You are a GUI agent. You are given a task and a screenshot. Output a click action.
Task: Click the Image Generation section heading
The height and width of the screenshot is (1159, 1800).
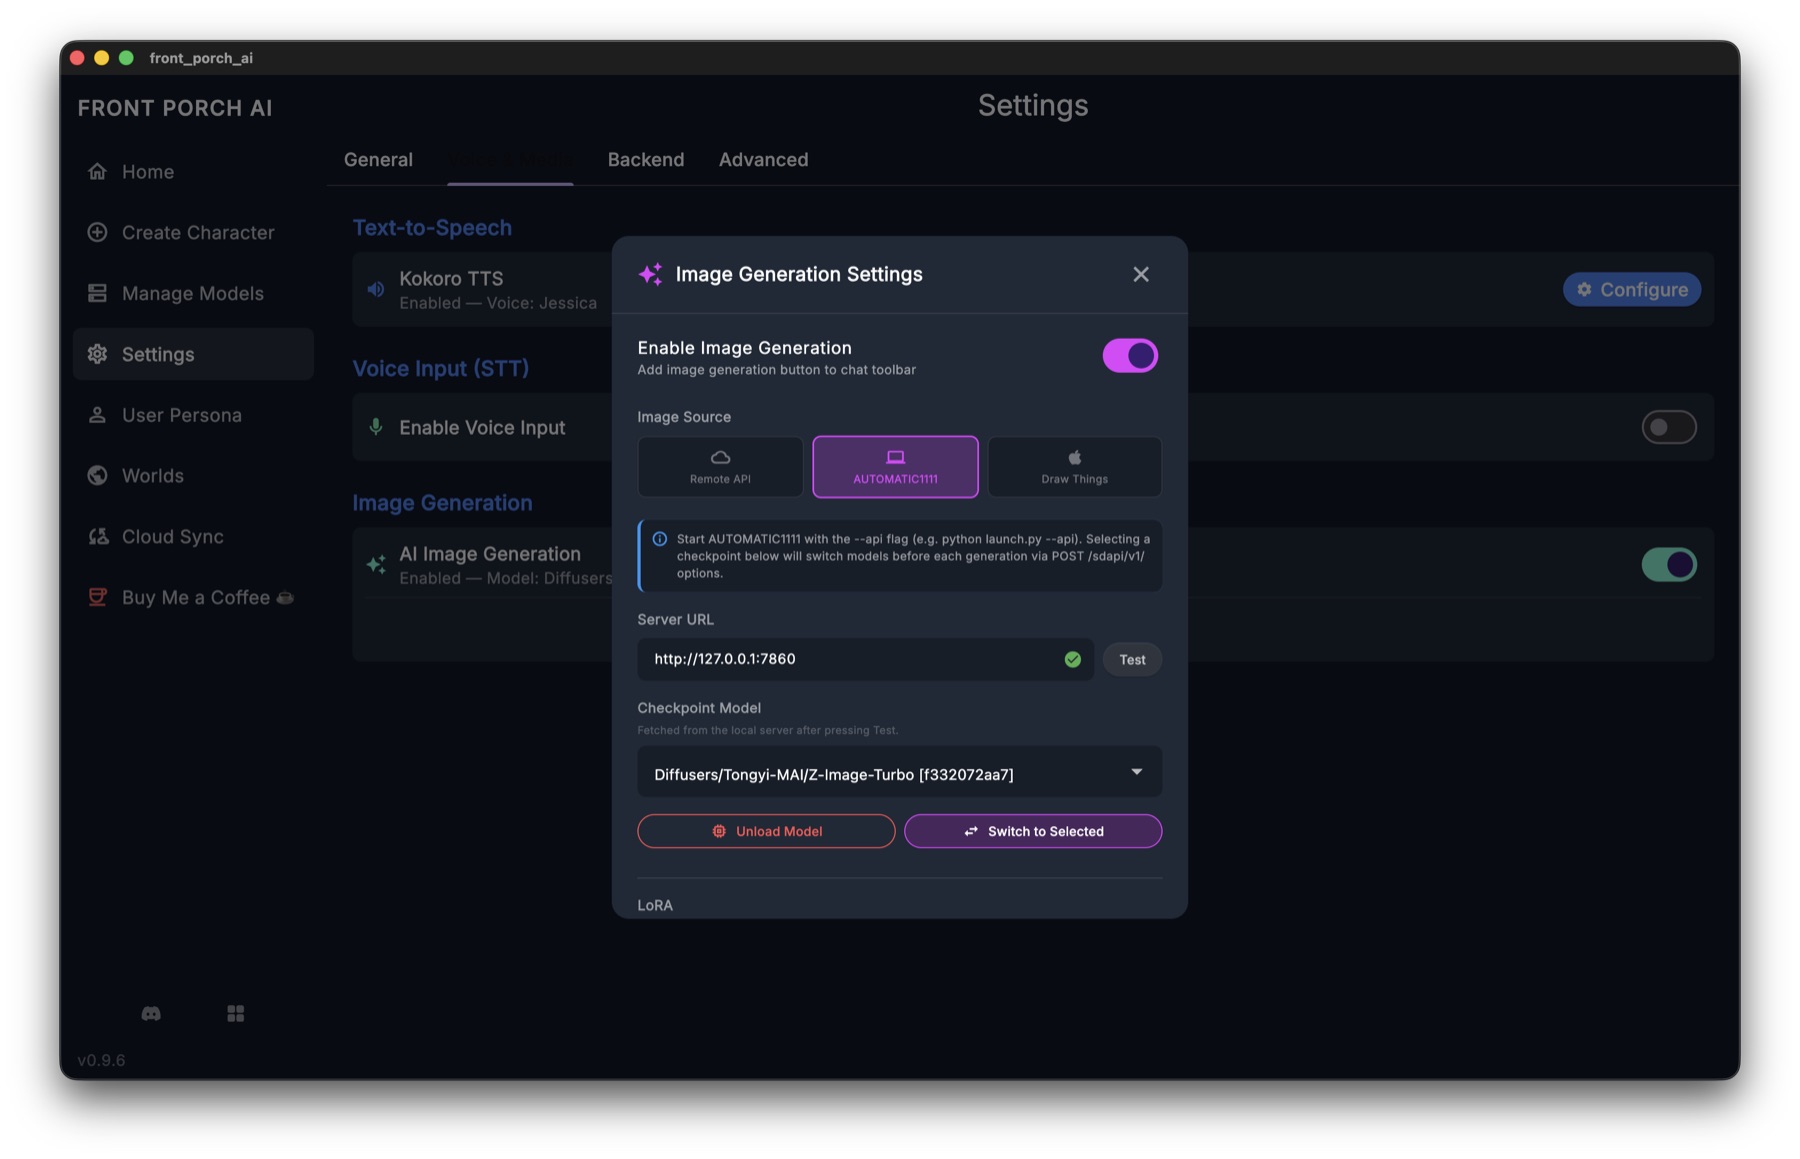(442, 503)
